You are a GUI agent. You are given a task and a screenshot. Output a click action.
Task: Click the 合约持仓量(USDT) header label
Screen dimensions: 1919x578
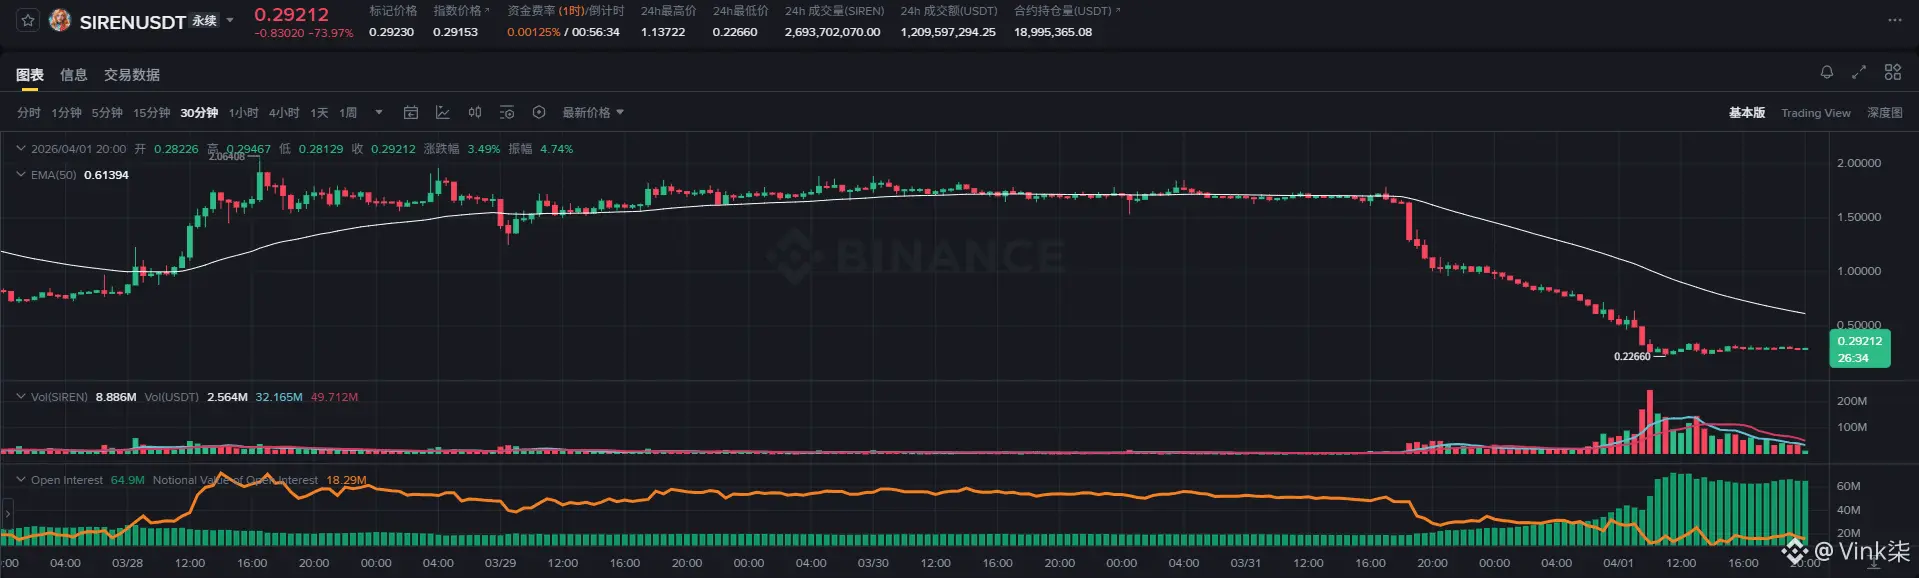click(1063, 11)
